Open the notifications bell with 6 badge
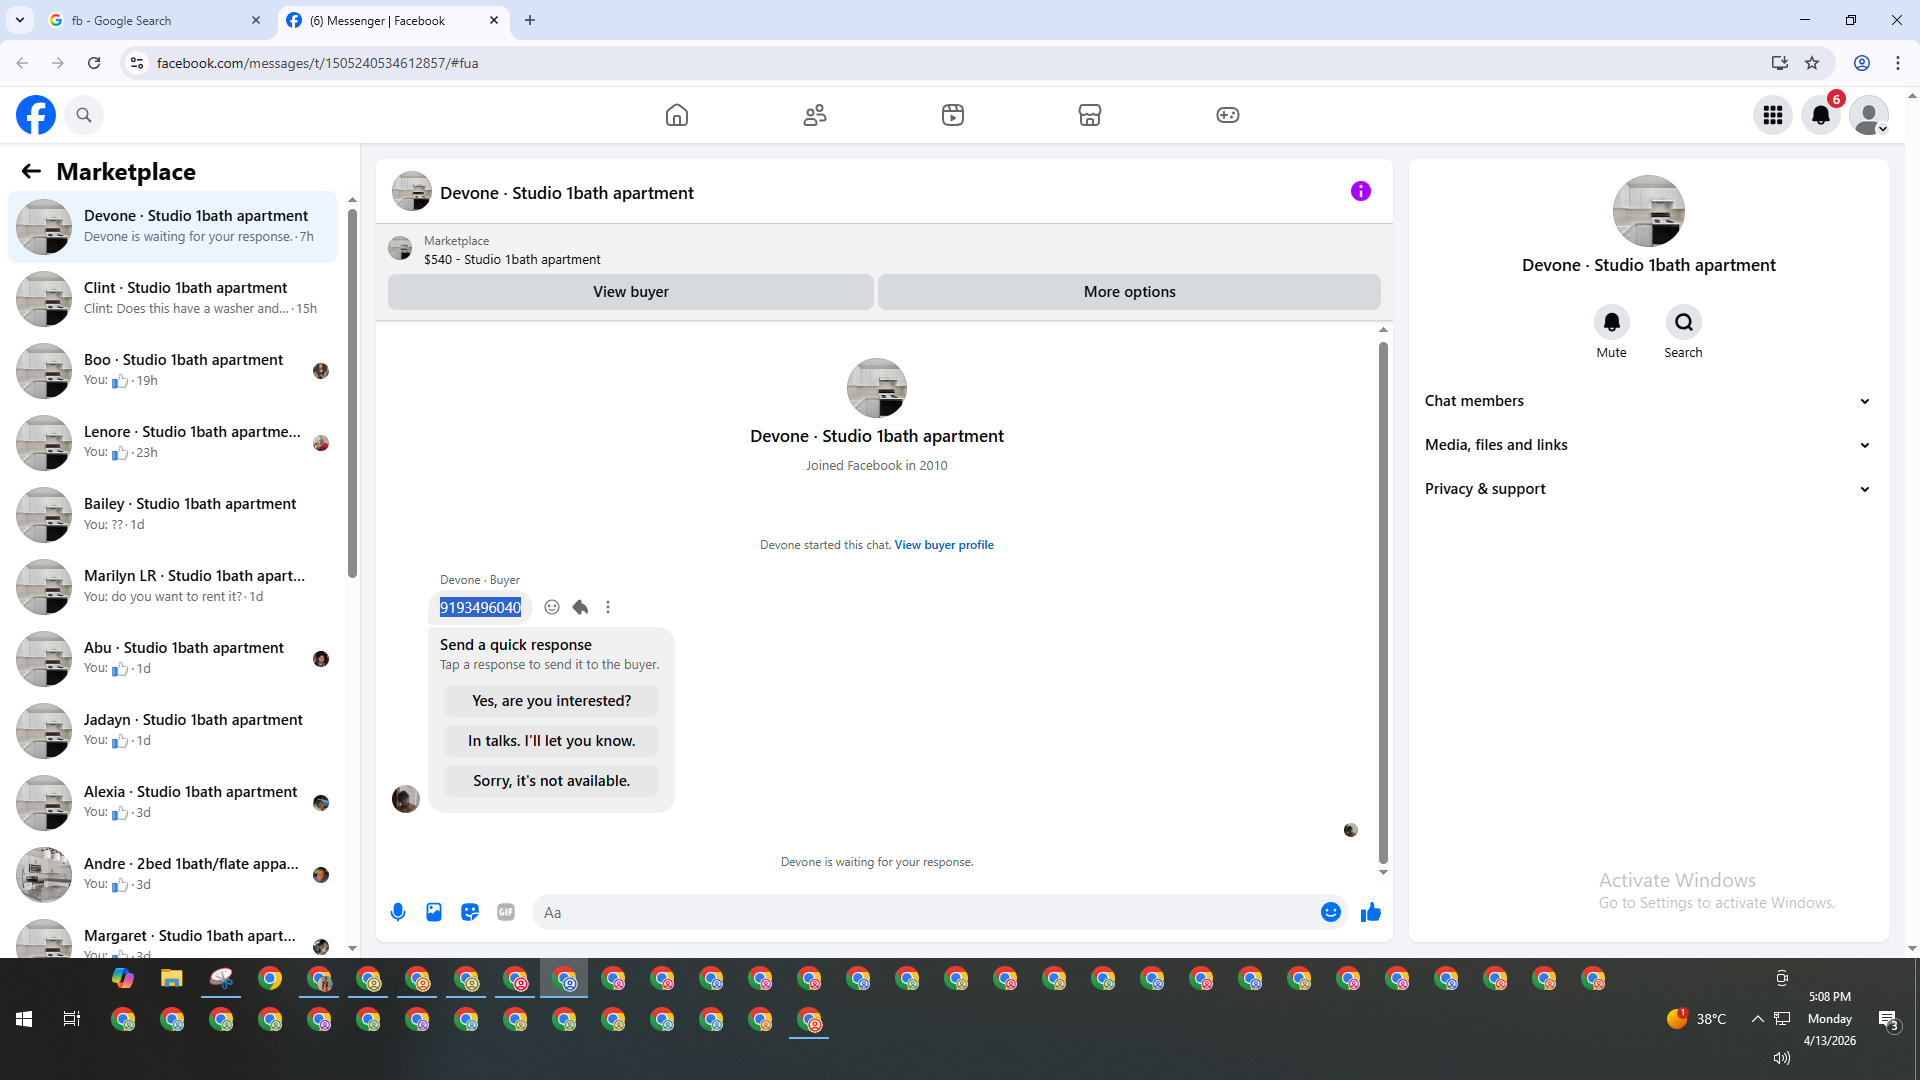This screenshot has height=1080, width=1920. (1821, 115)
